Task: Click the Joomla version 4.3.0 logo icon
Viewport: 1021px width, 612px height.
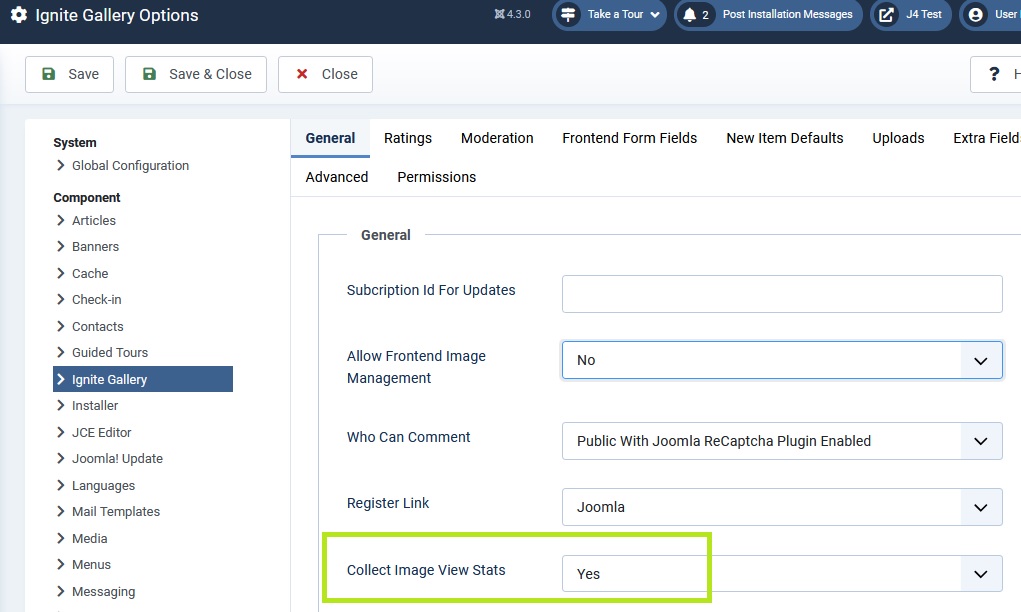Action: pyautogui.click(x=500, y=15)
